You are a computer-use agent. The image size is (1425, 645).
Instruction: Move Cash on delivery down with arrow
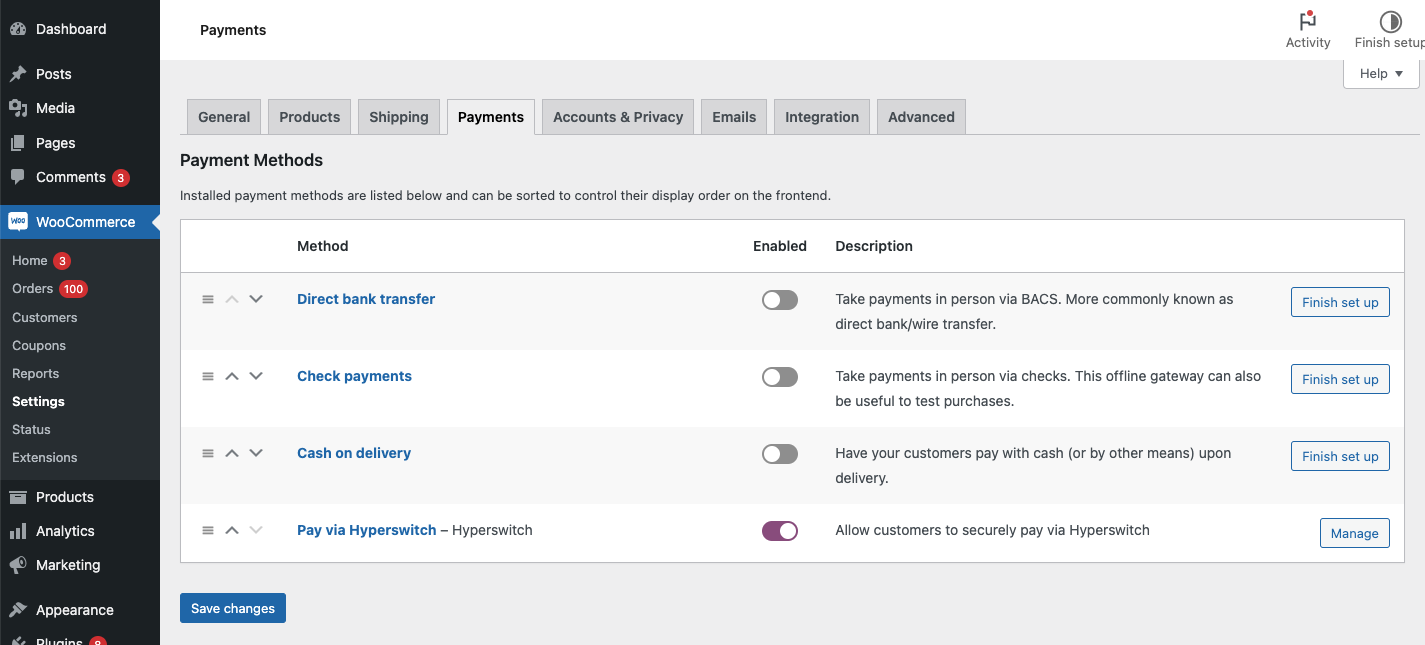click(x=256, y=453)
